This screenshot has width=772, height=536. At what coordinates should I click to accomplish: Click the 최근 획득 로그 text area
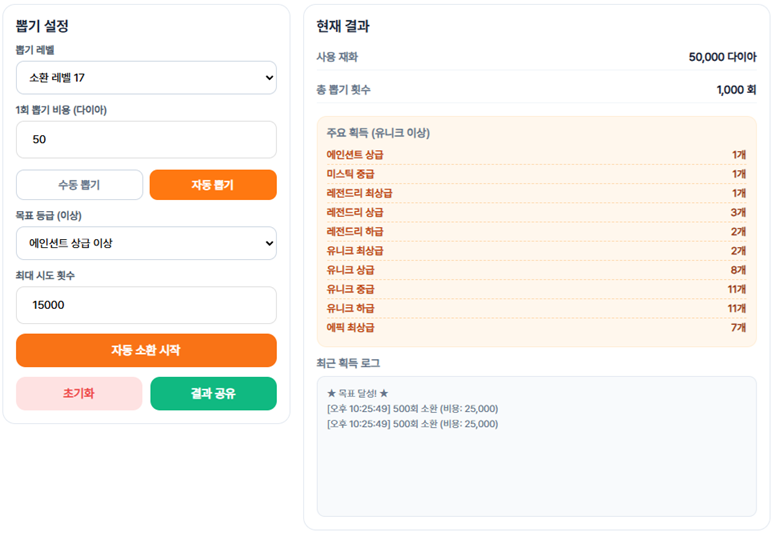(x=536, y=470)
